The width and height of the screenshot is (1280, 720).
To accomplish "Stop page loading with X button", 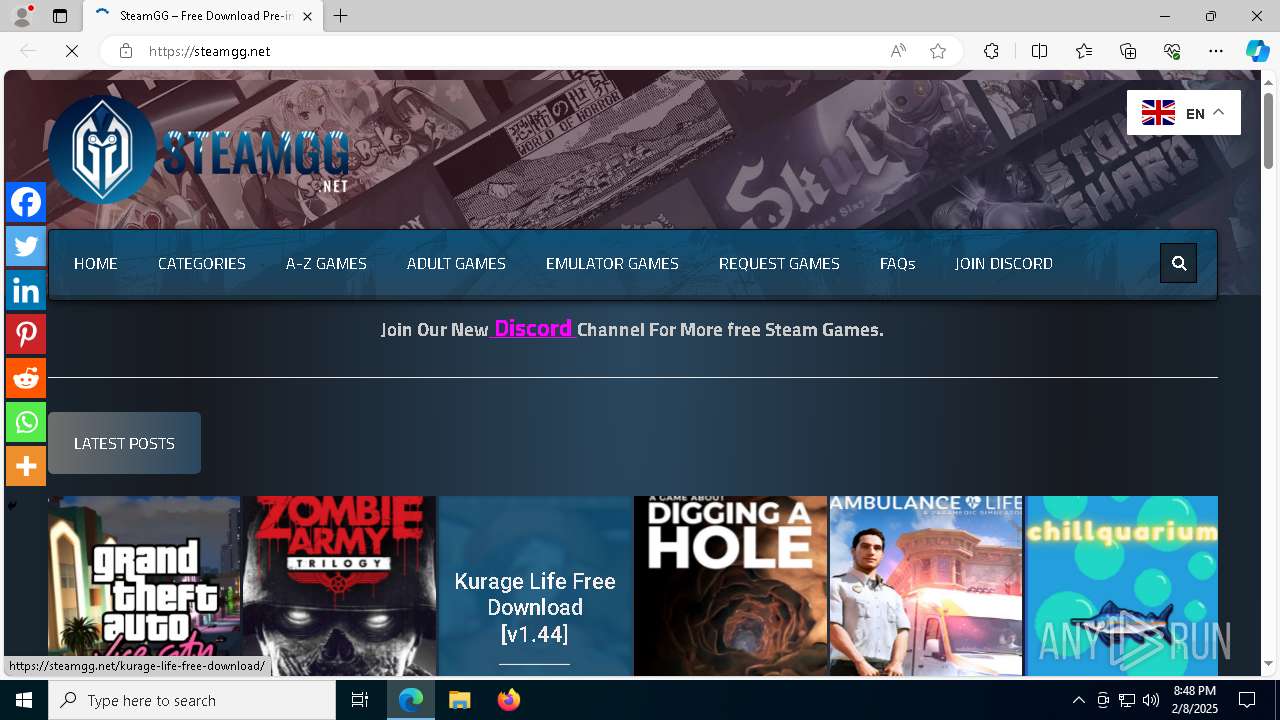I will point(72,51).
